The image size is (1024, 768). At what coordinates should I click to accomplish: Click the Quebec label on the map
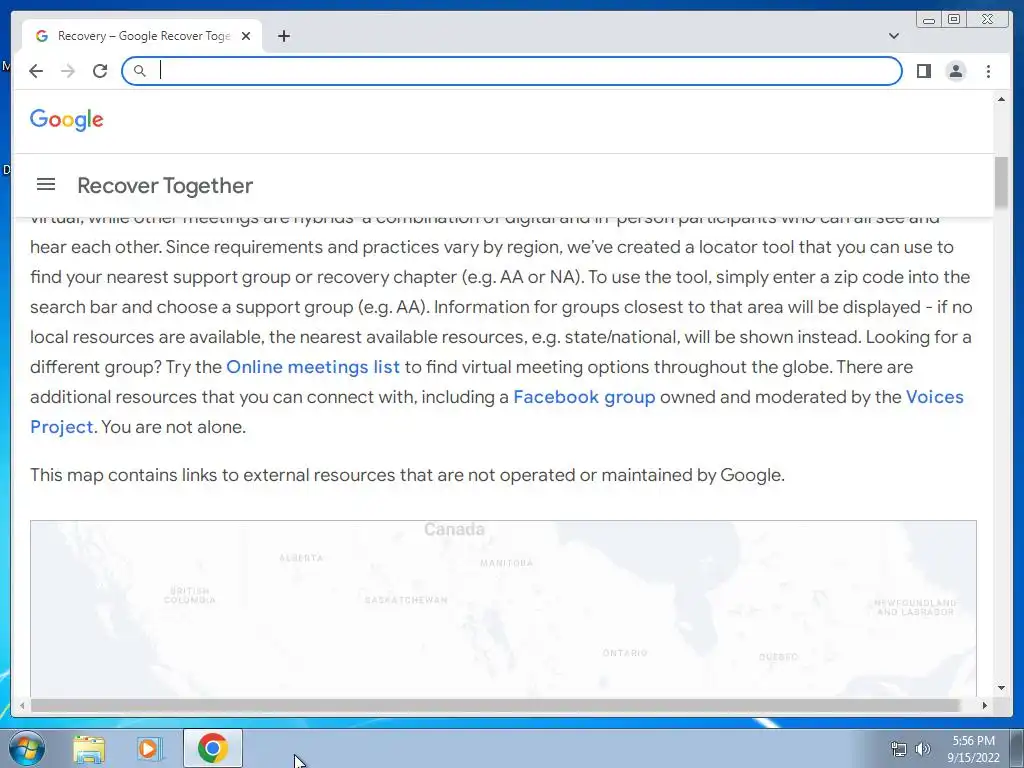coord(778,657)
